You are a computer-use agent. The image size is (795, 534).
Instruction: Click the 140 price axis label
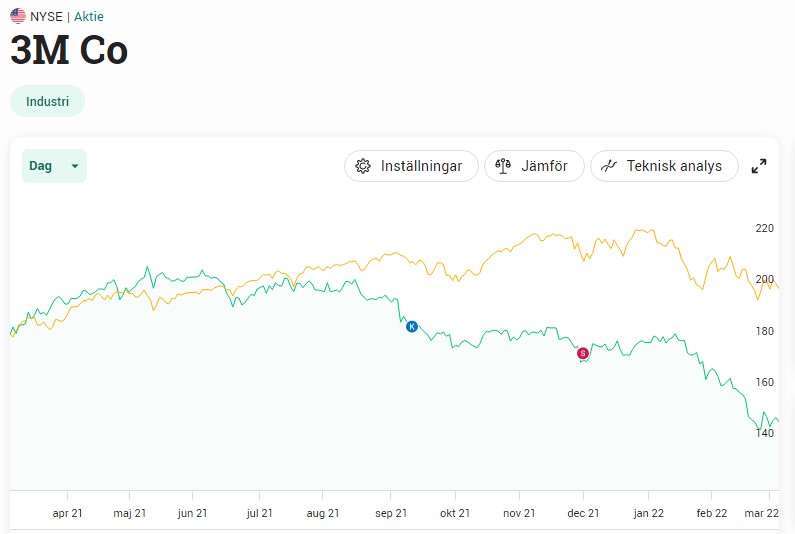point(765,433)
